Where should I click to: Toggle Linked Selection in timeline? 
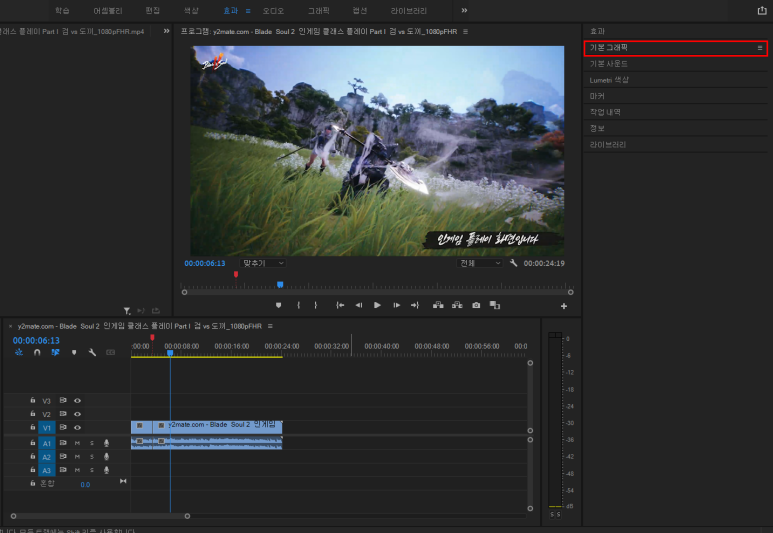(x=55, y=352)
